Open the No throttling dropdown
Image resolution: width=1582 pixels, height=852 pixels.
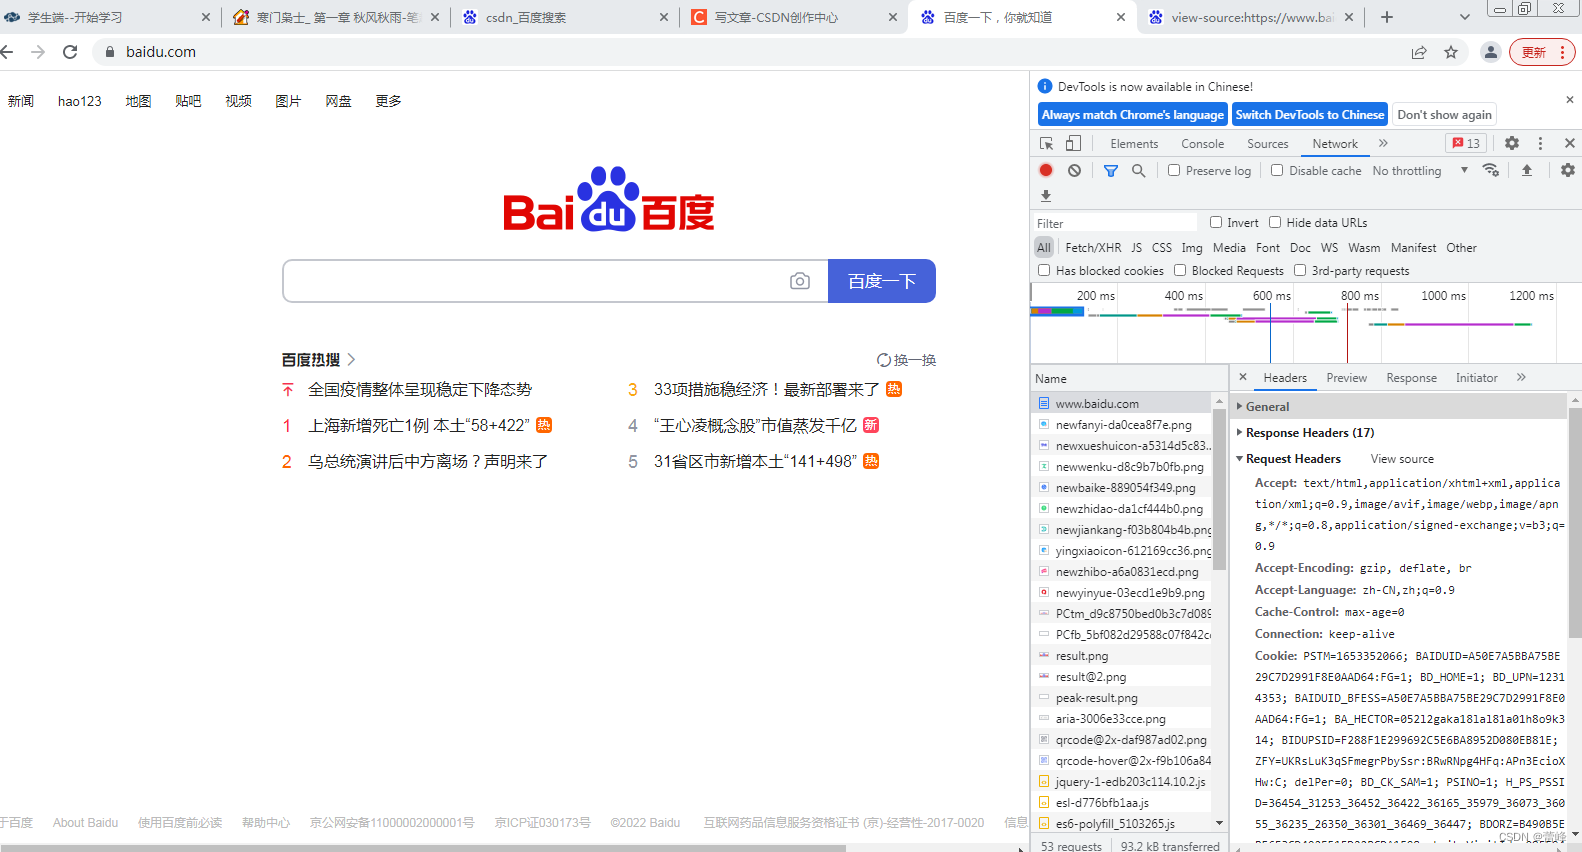click(x=1420, y=171)
